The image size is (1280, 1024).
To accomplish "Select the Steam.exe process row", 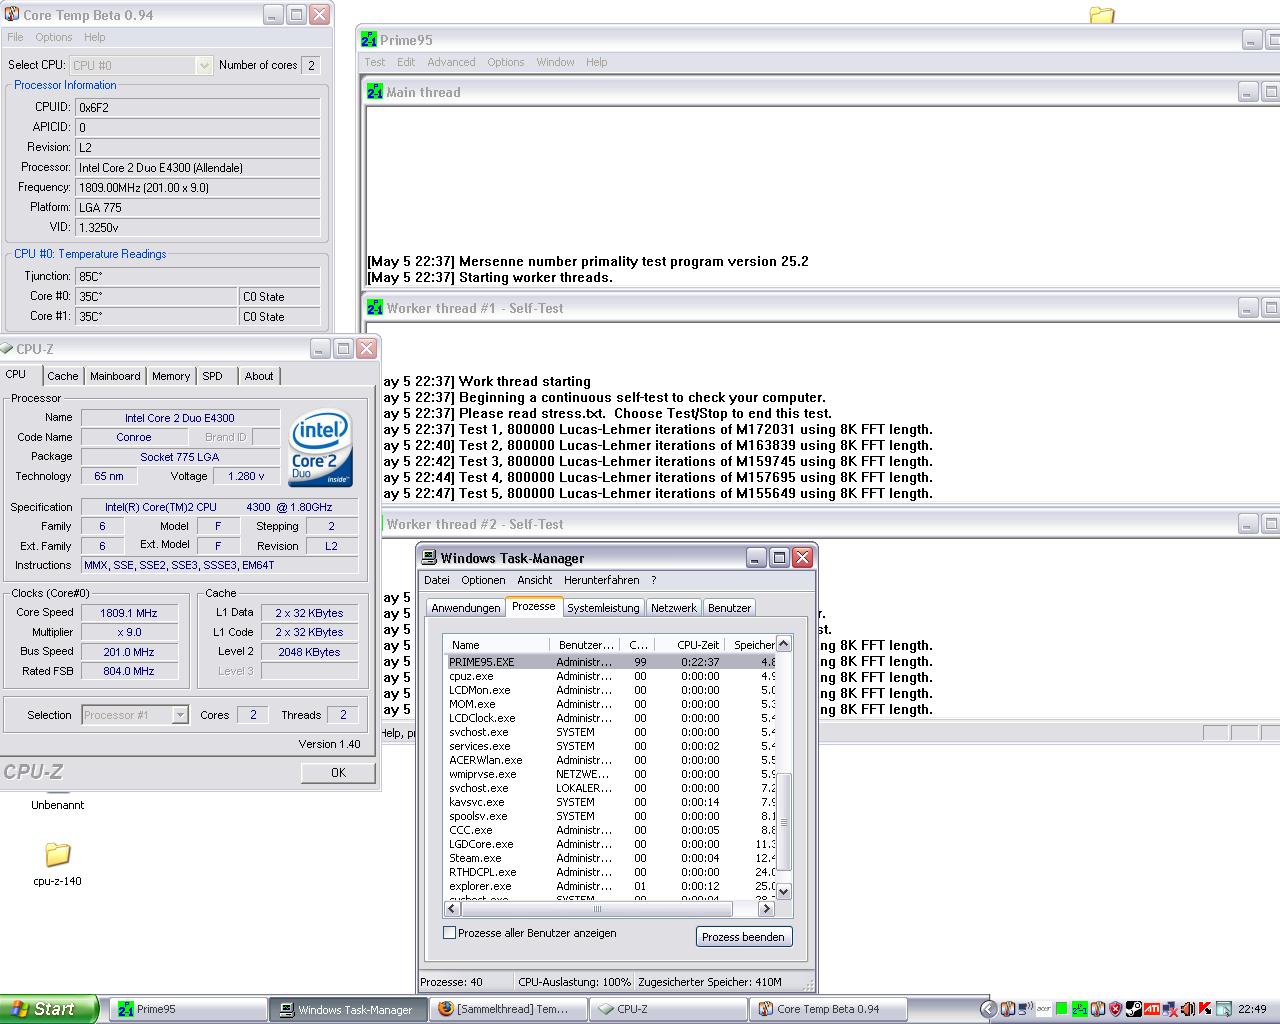I will (610, 858).
